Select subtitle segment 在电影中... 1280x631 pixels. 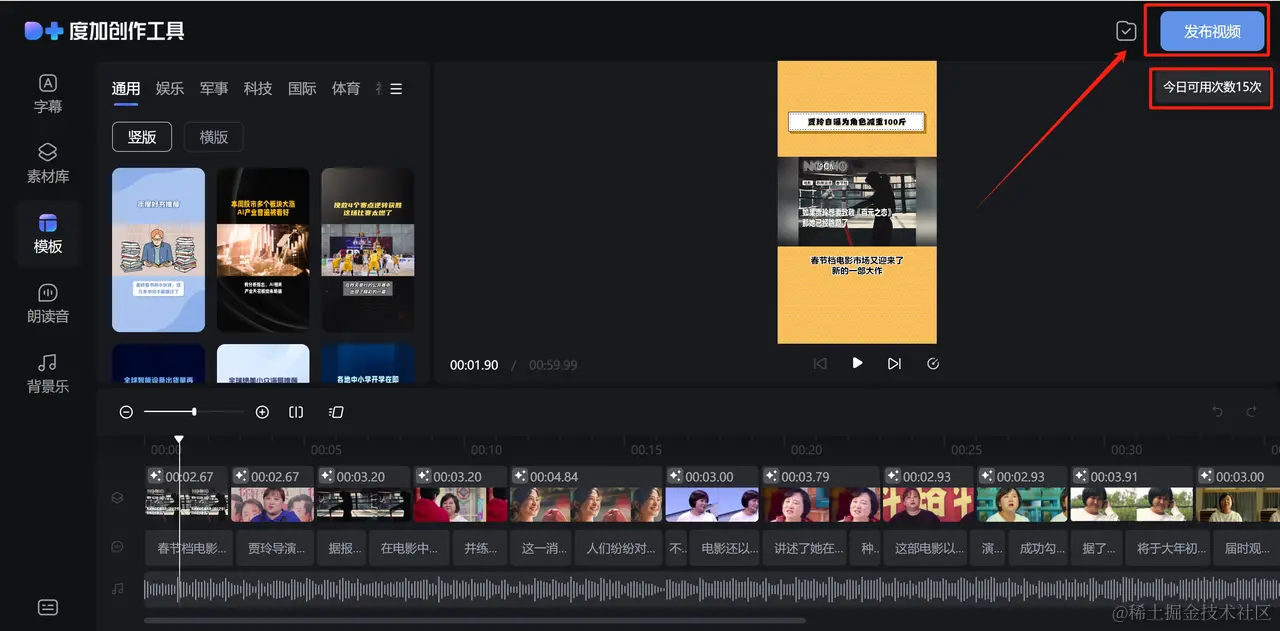[x=410, y=548]
